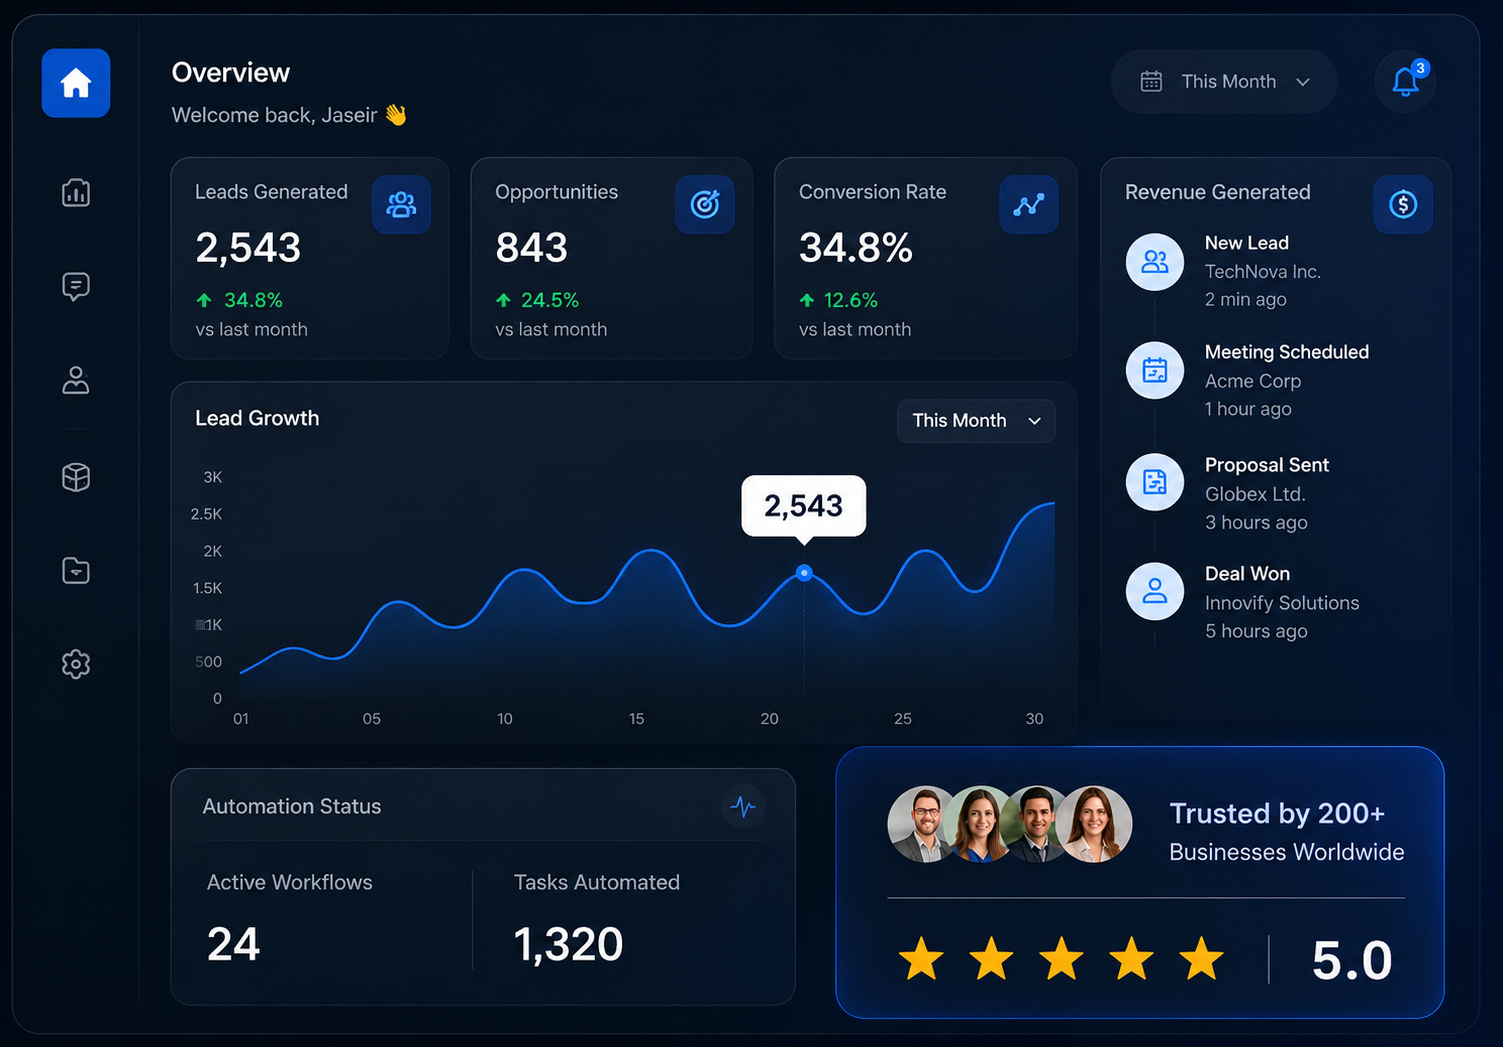Open the settings gear in sidebar
Viewport: 1503px width, 1047px height.
tap(76, 664)
